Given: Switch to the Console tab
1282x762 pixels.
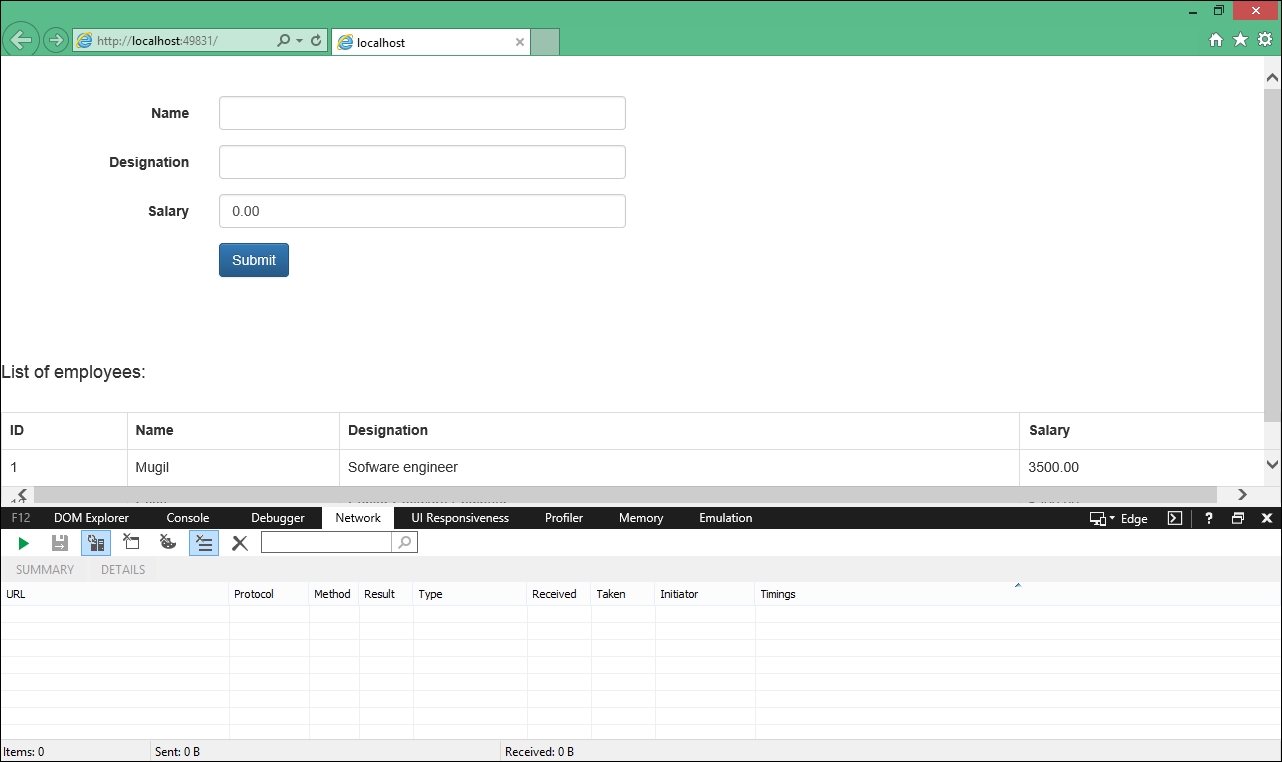Looking at the screenshot, I should pos(188,518).
